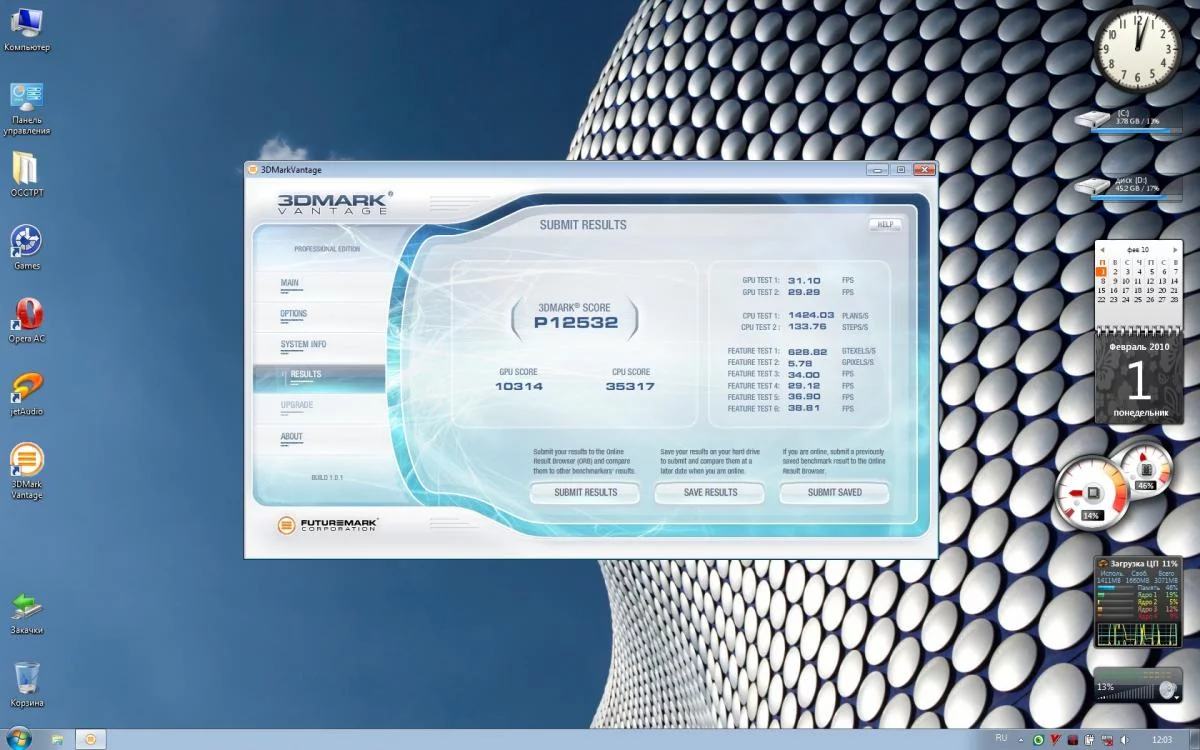Click the analog clock gadget
This screenshot has height=750, width=1200.
point(1138,50)
